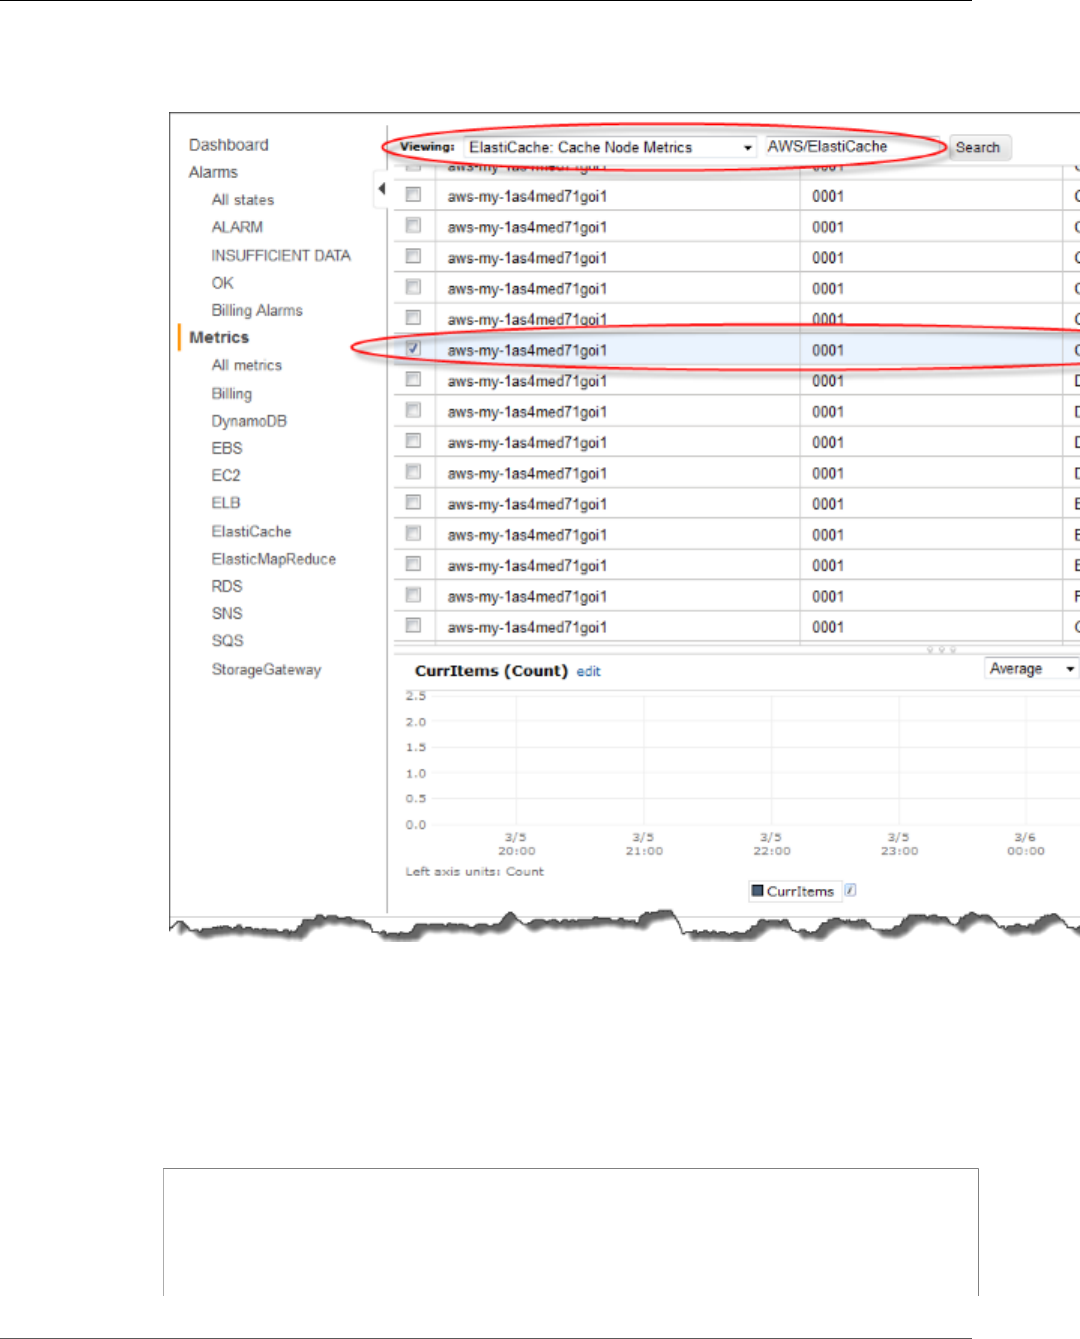
Task: Open EBS metrics
Action: (x=227, y=448)
